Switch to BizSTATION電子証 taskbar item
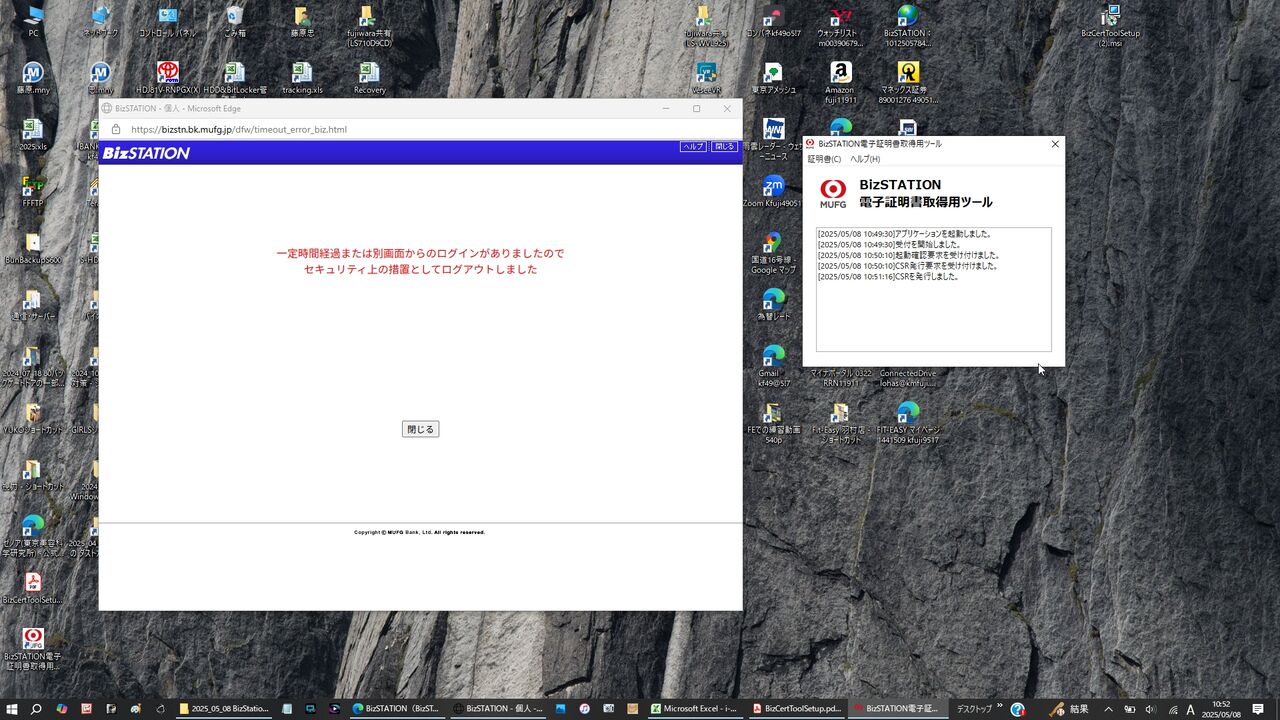Screen dimensions: 1280x720 coord(896,709)
